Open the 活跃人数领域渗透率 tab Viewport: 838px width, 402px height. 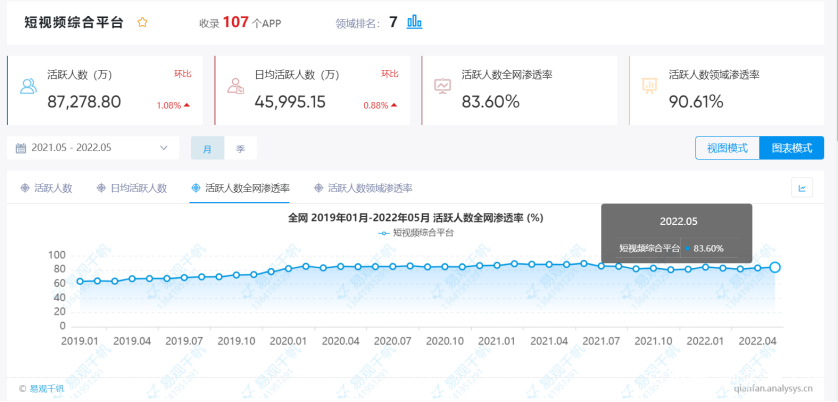pyautogui.click(x=363, y=188)
